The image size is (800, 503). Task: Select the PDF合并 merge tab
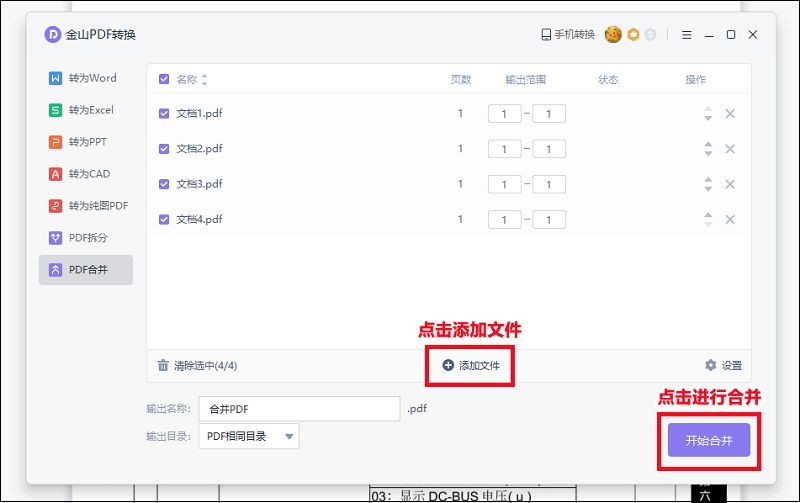tap(86, 270)
